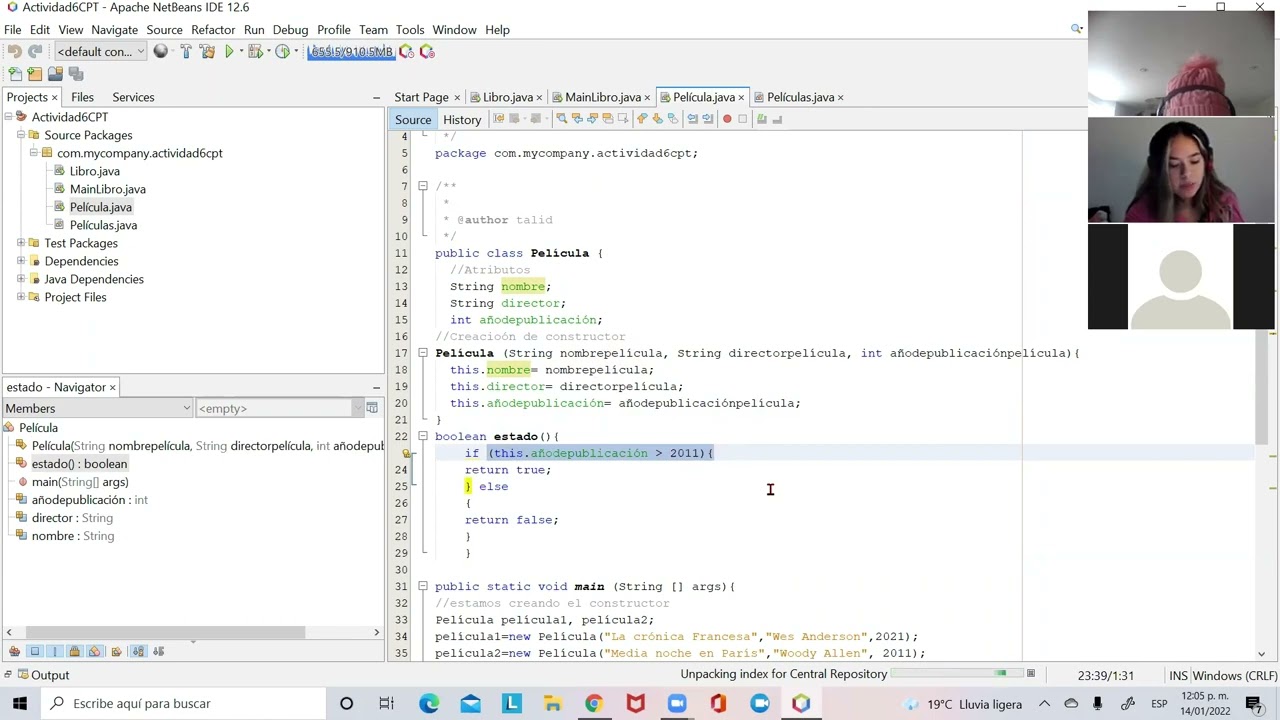
Task: Switch to the MainLibro.java tab
Action: (x=602, y=97)
